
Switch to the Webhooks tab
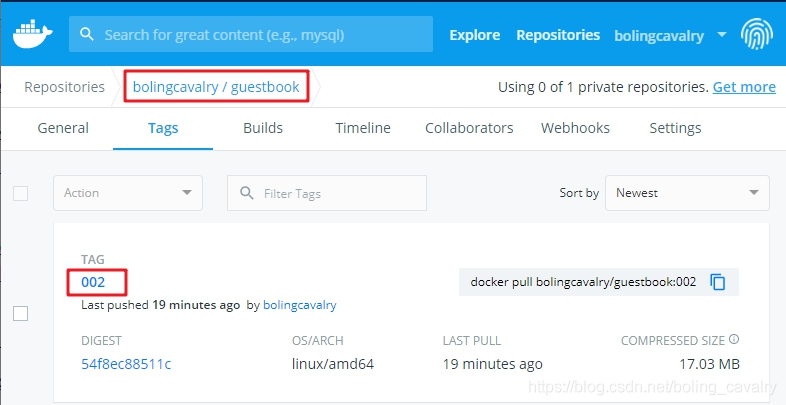point(575,128)
